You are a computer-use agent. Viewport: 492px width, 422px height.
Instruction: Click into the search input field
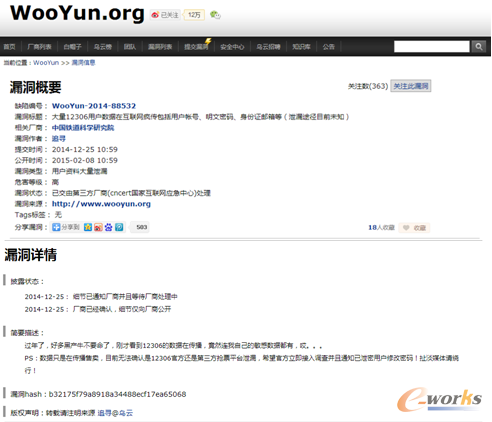[x=432, y=46]
